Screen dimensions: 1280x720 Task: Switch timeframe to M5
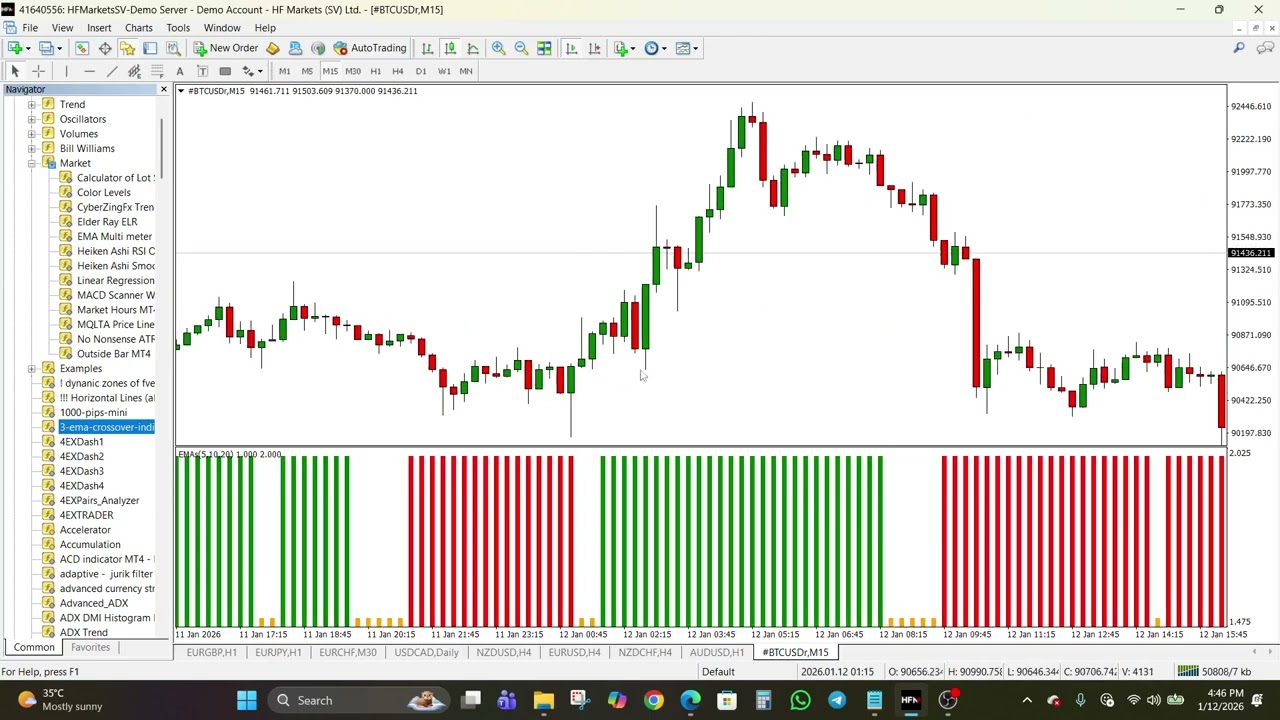(307, 71)
